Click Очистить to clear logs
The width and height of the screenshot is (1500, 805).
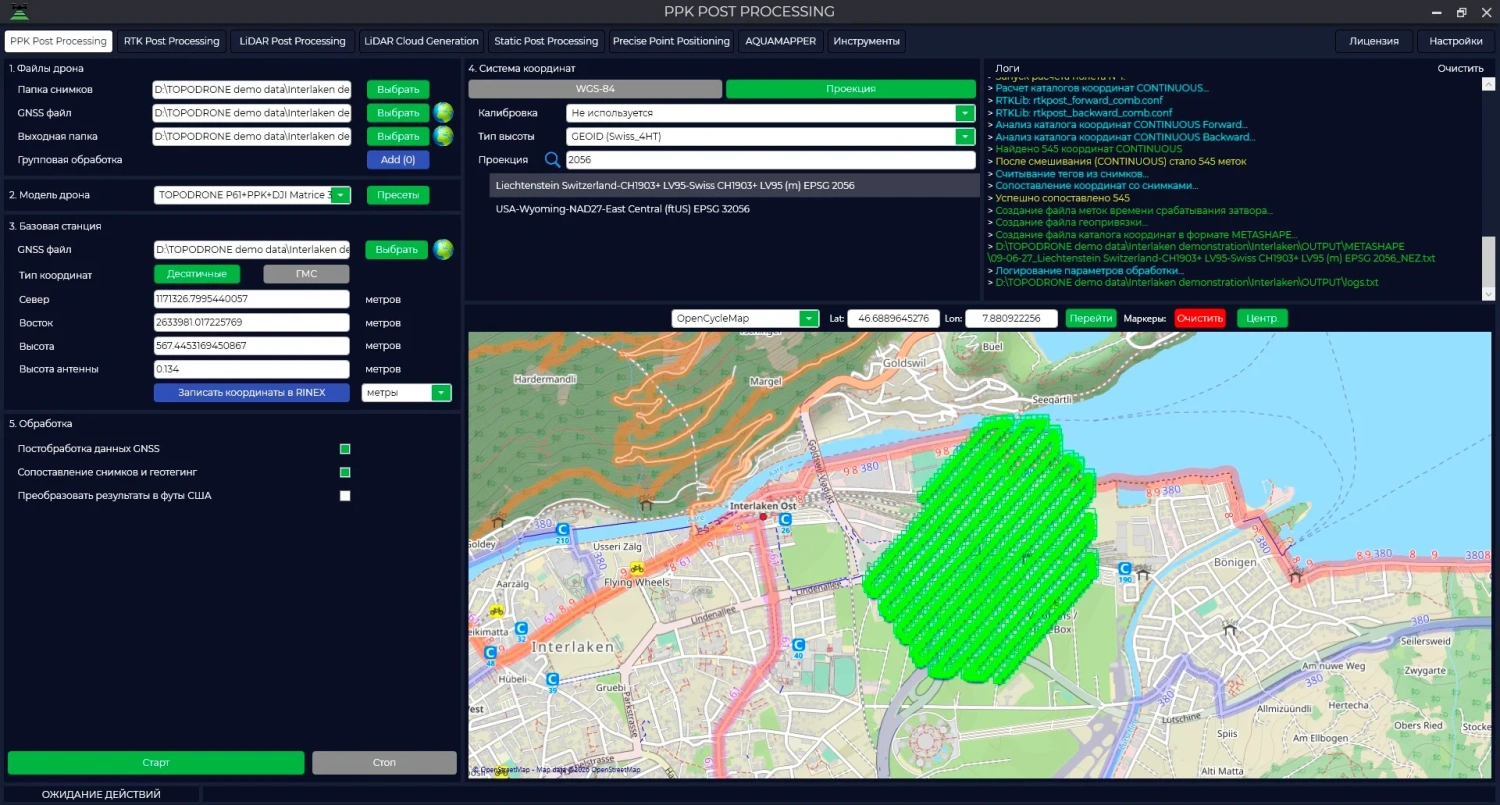pyautogui.click(x=1460, y=68)
